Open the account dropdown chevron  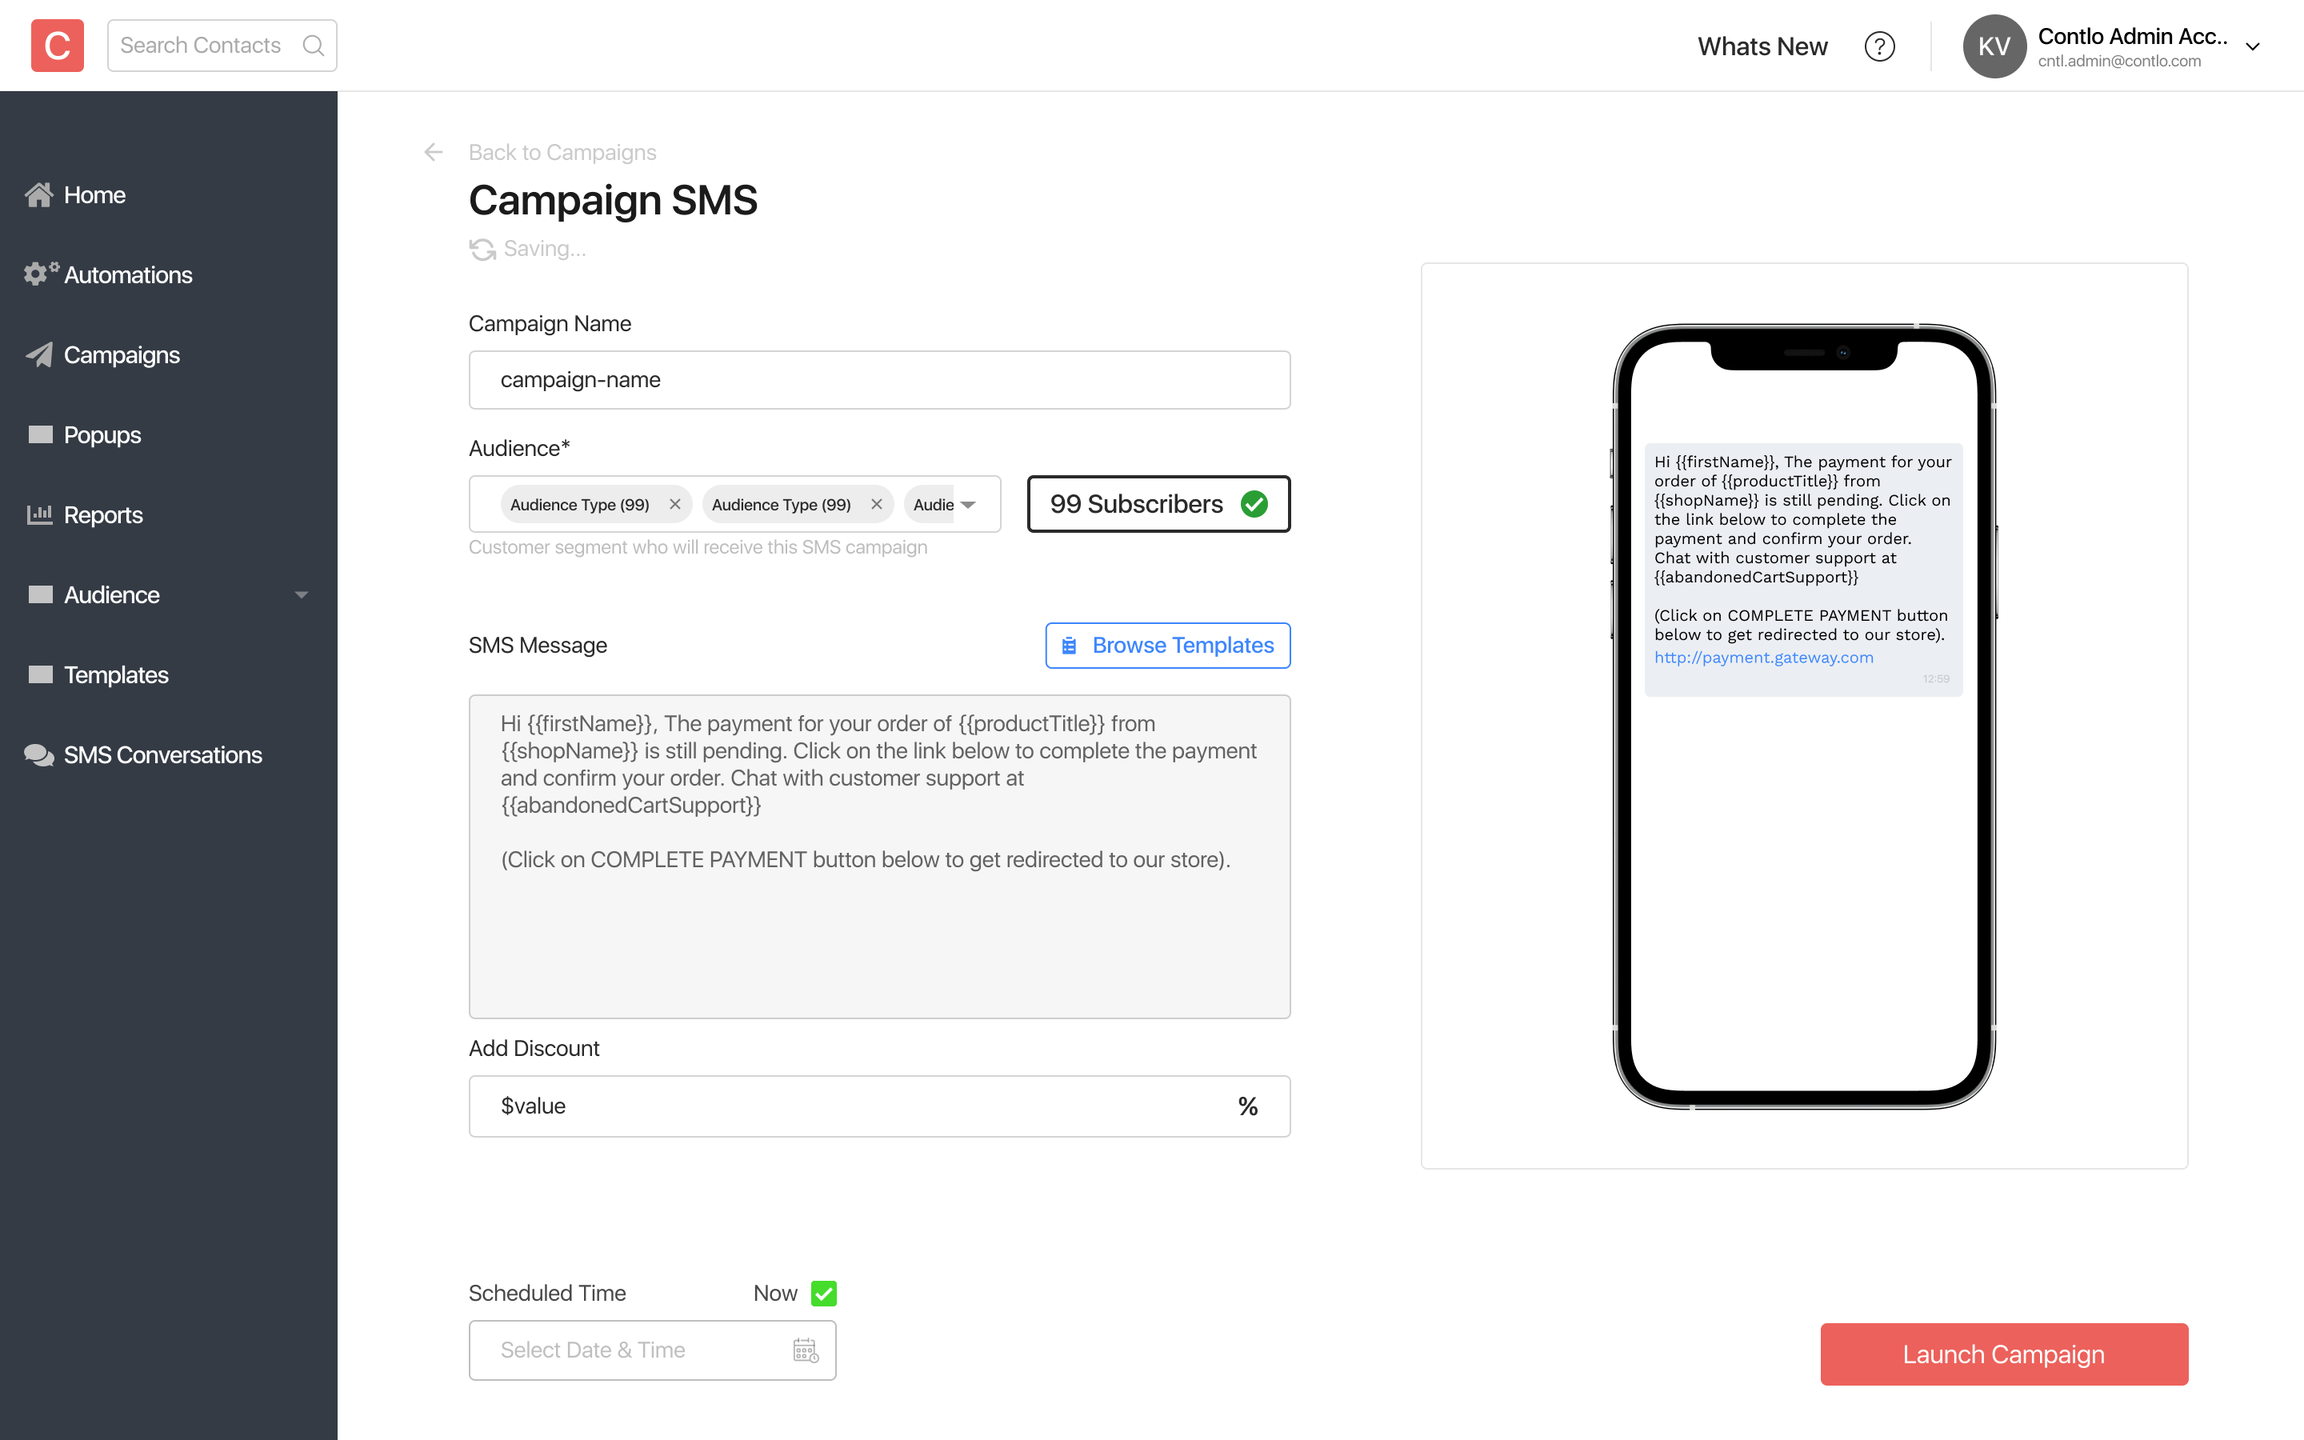pos(2252,46)
